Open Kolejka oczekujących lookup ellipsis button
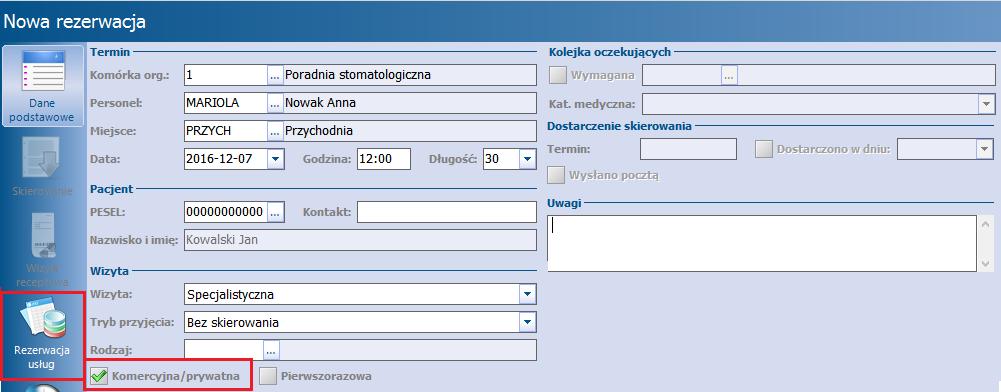 [729, 75]
